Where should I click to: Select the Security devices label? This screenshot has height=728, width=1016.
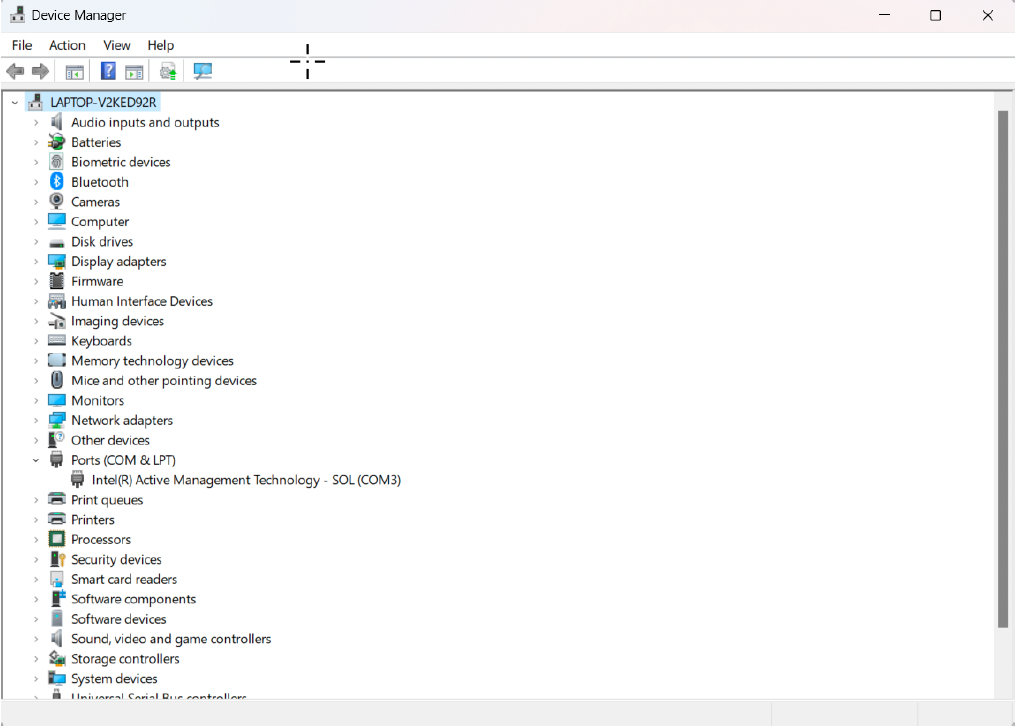pos(116,560)
